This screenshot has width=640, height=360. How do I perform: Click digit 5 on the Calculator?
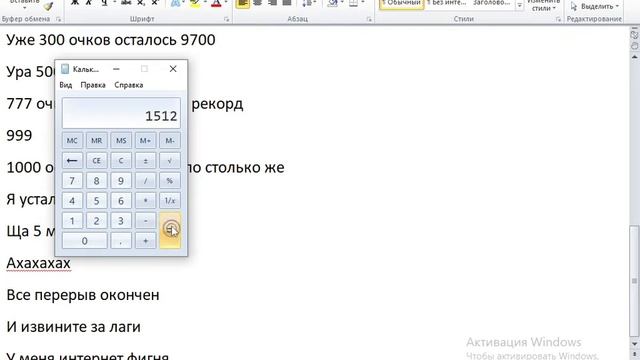point(96,201)
